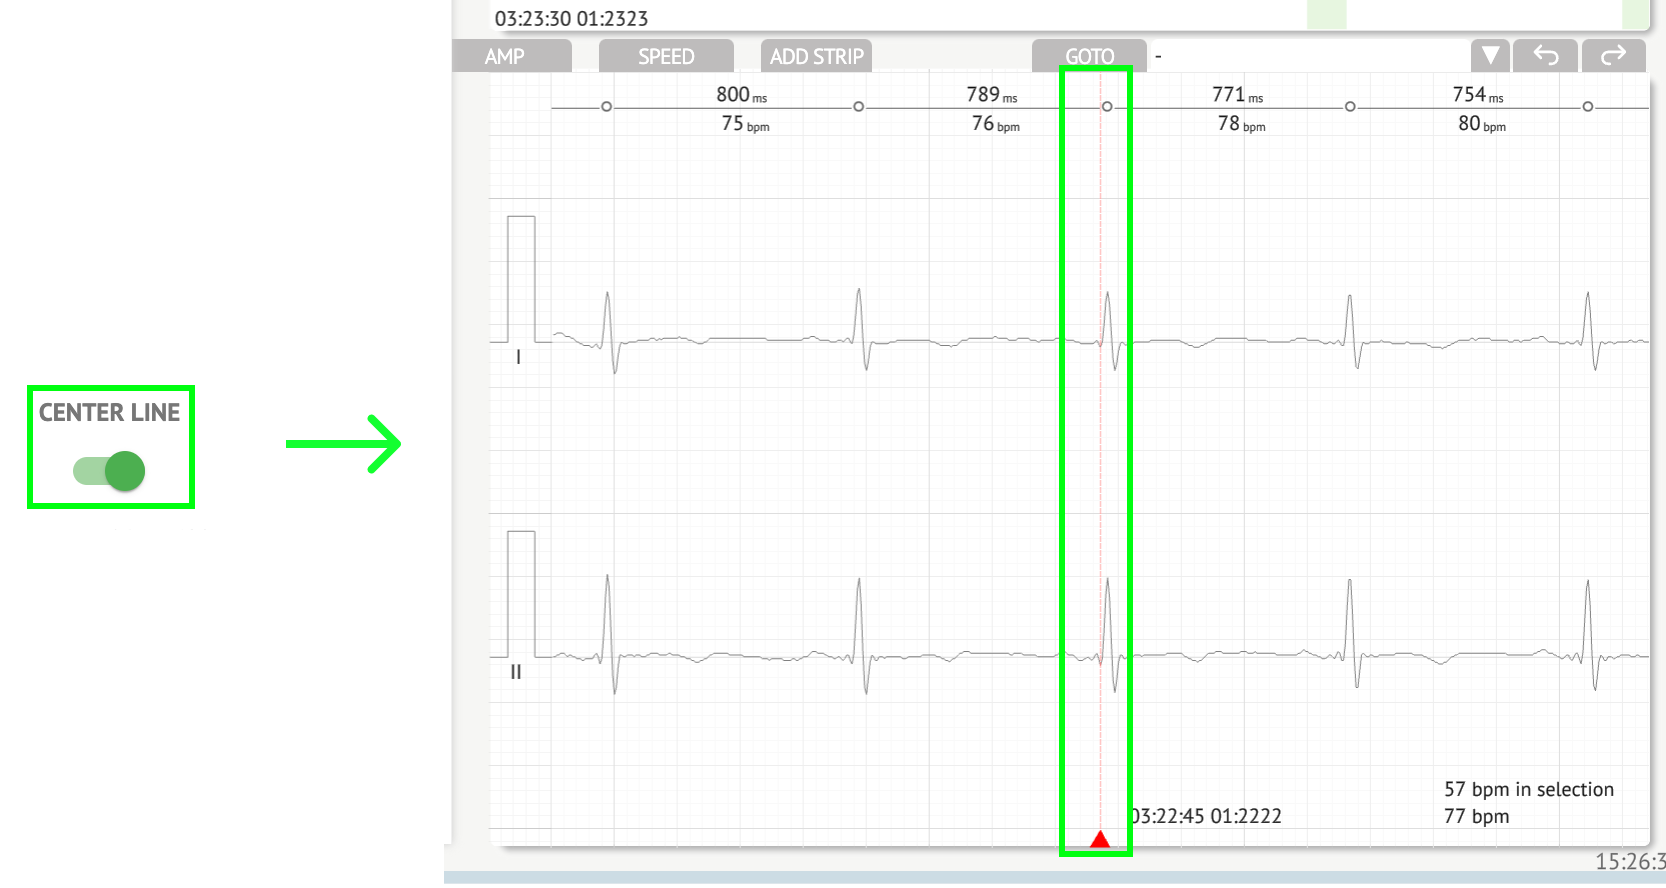The height and width of the screenshot is (888, 1666).
Task: Click beat marker between 800 ms and 789 ms
Action: pos(858,107)
